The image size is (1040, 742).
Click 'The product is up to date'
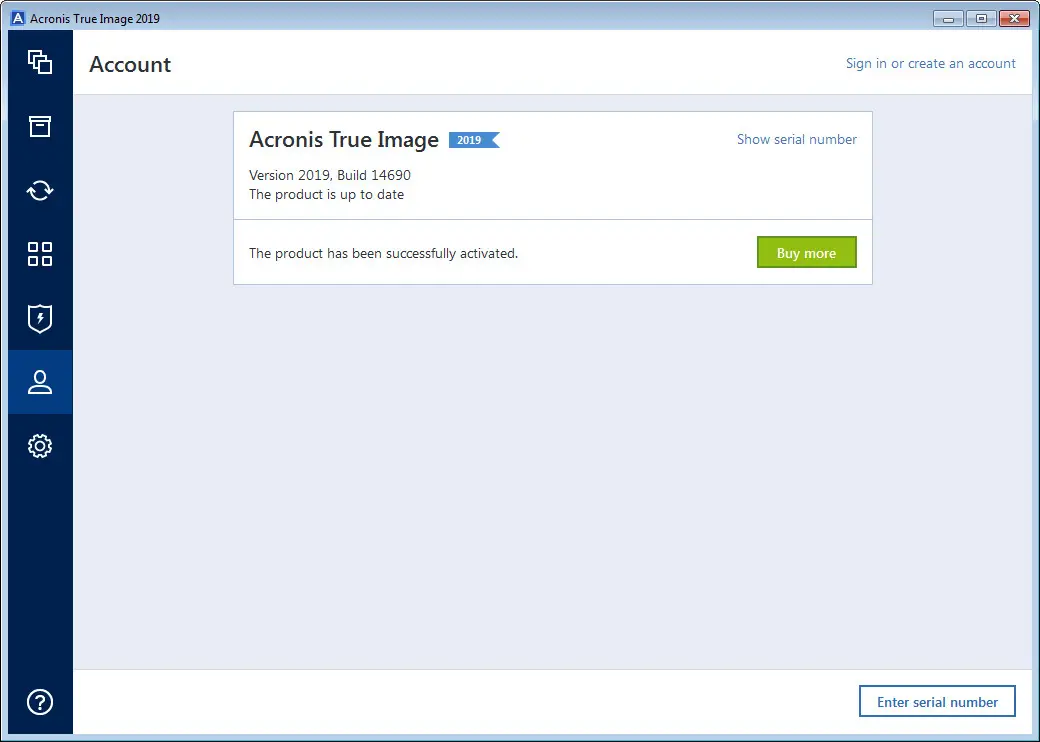coord(326,194)
